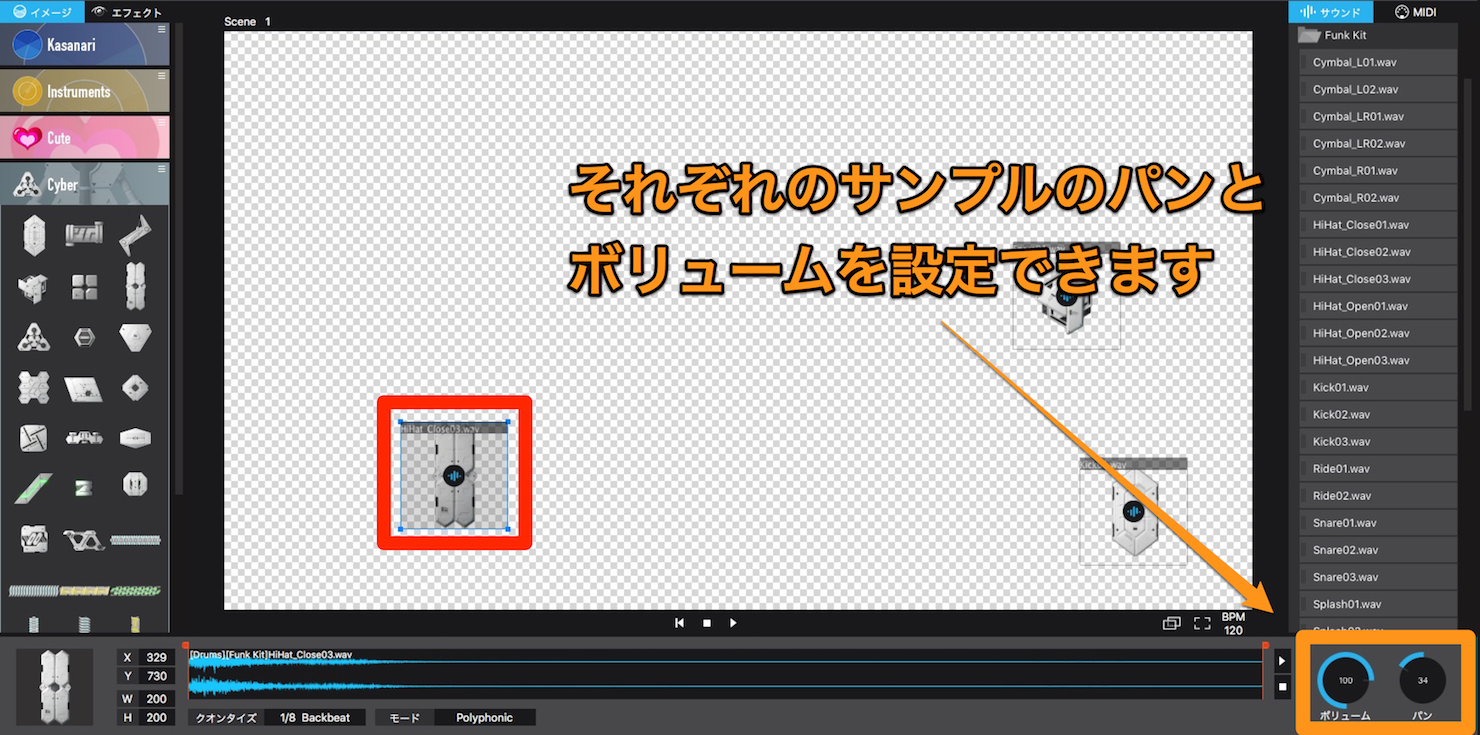Select the HiHat_Close03.wav object on canvas

(x=454, y=475)
